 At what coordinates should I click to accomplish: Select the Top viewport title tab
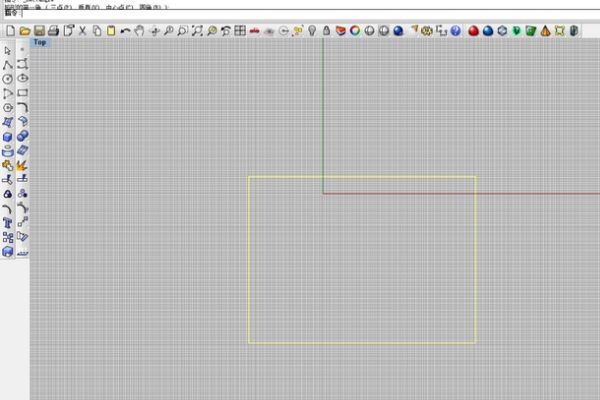pyautogui.click(x=40, y=42)
